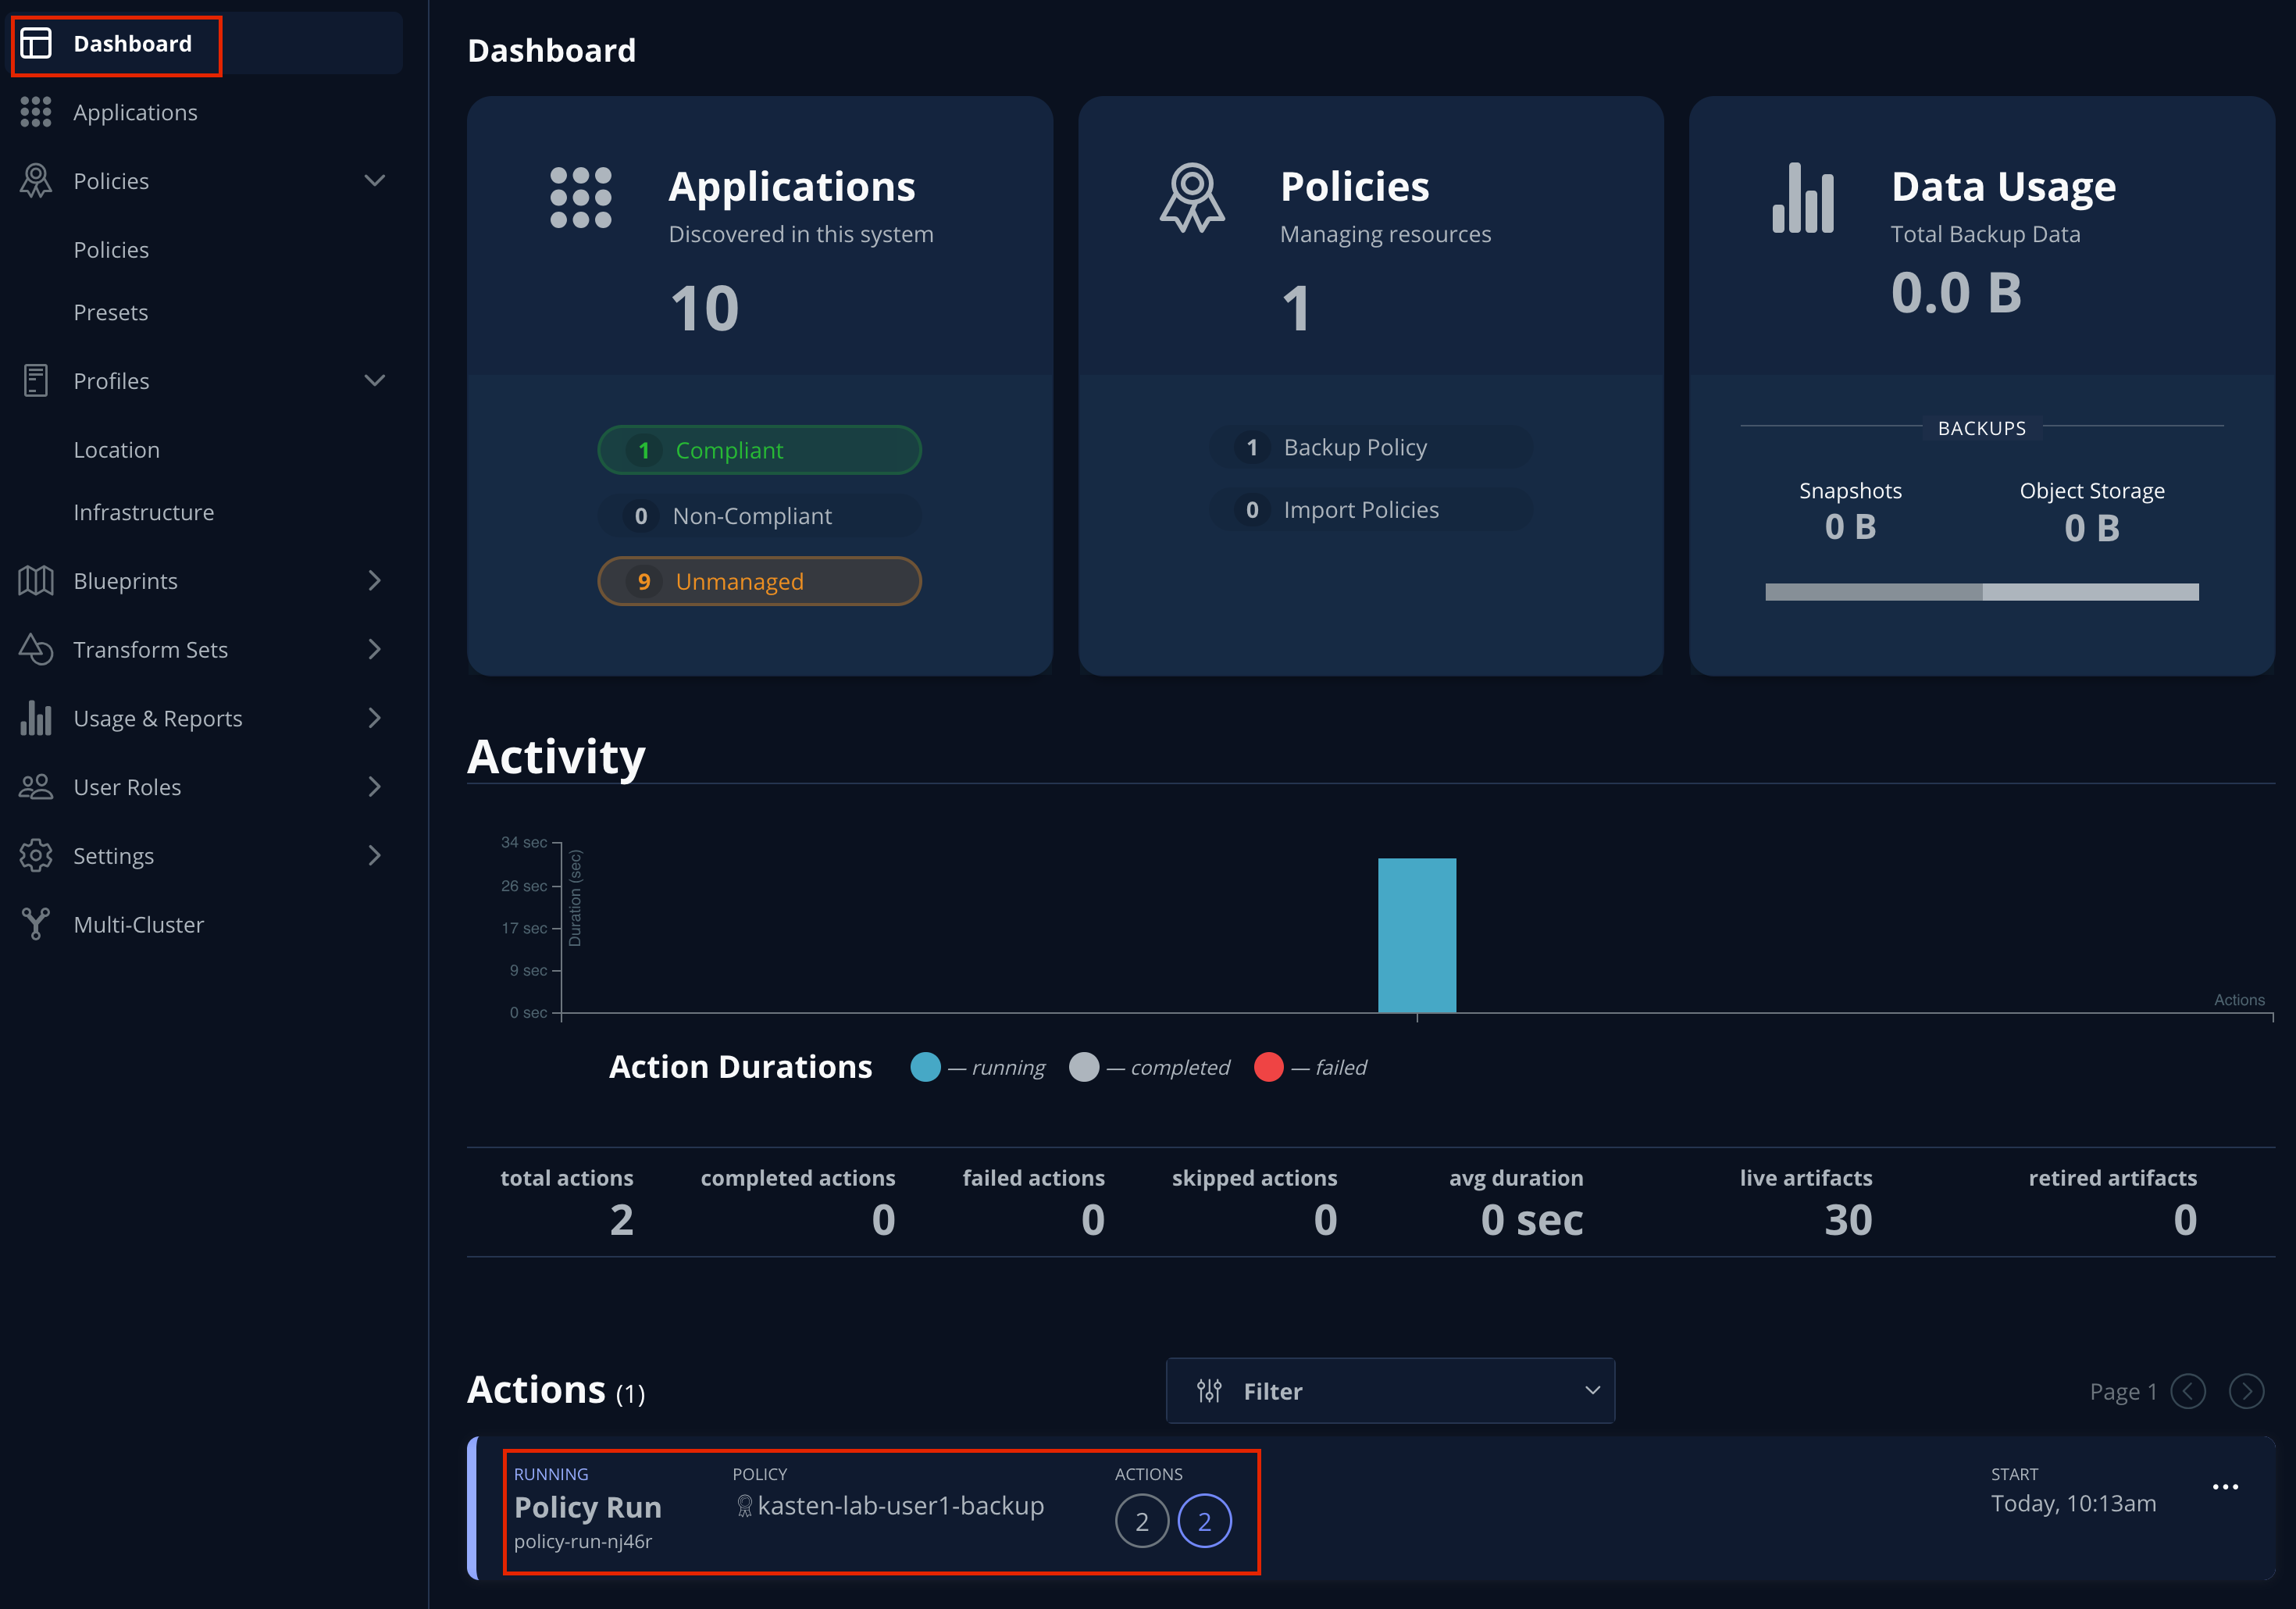Screen dimensions: 2296x1609
Task: Click the User Roles people icon
Action: coord(36,787)
